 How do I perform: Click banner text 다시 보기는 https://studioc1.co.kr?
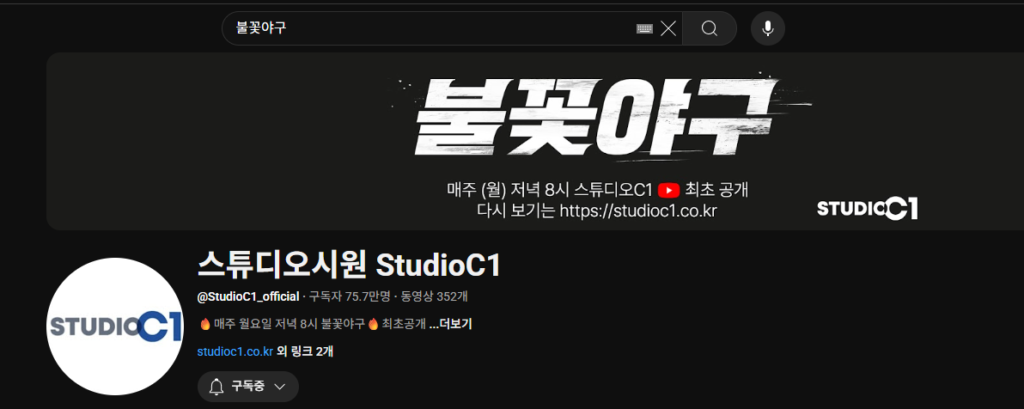tap(597, 211)
